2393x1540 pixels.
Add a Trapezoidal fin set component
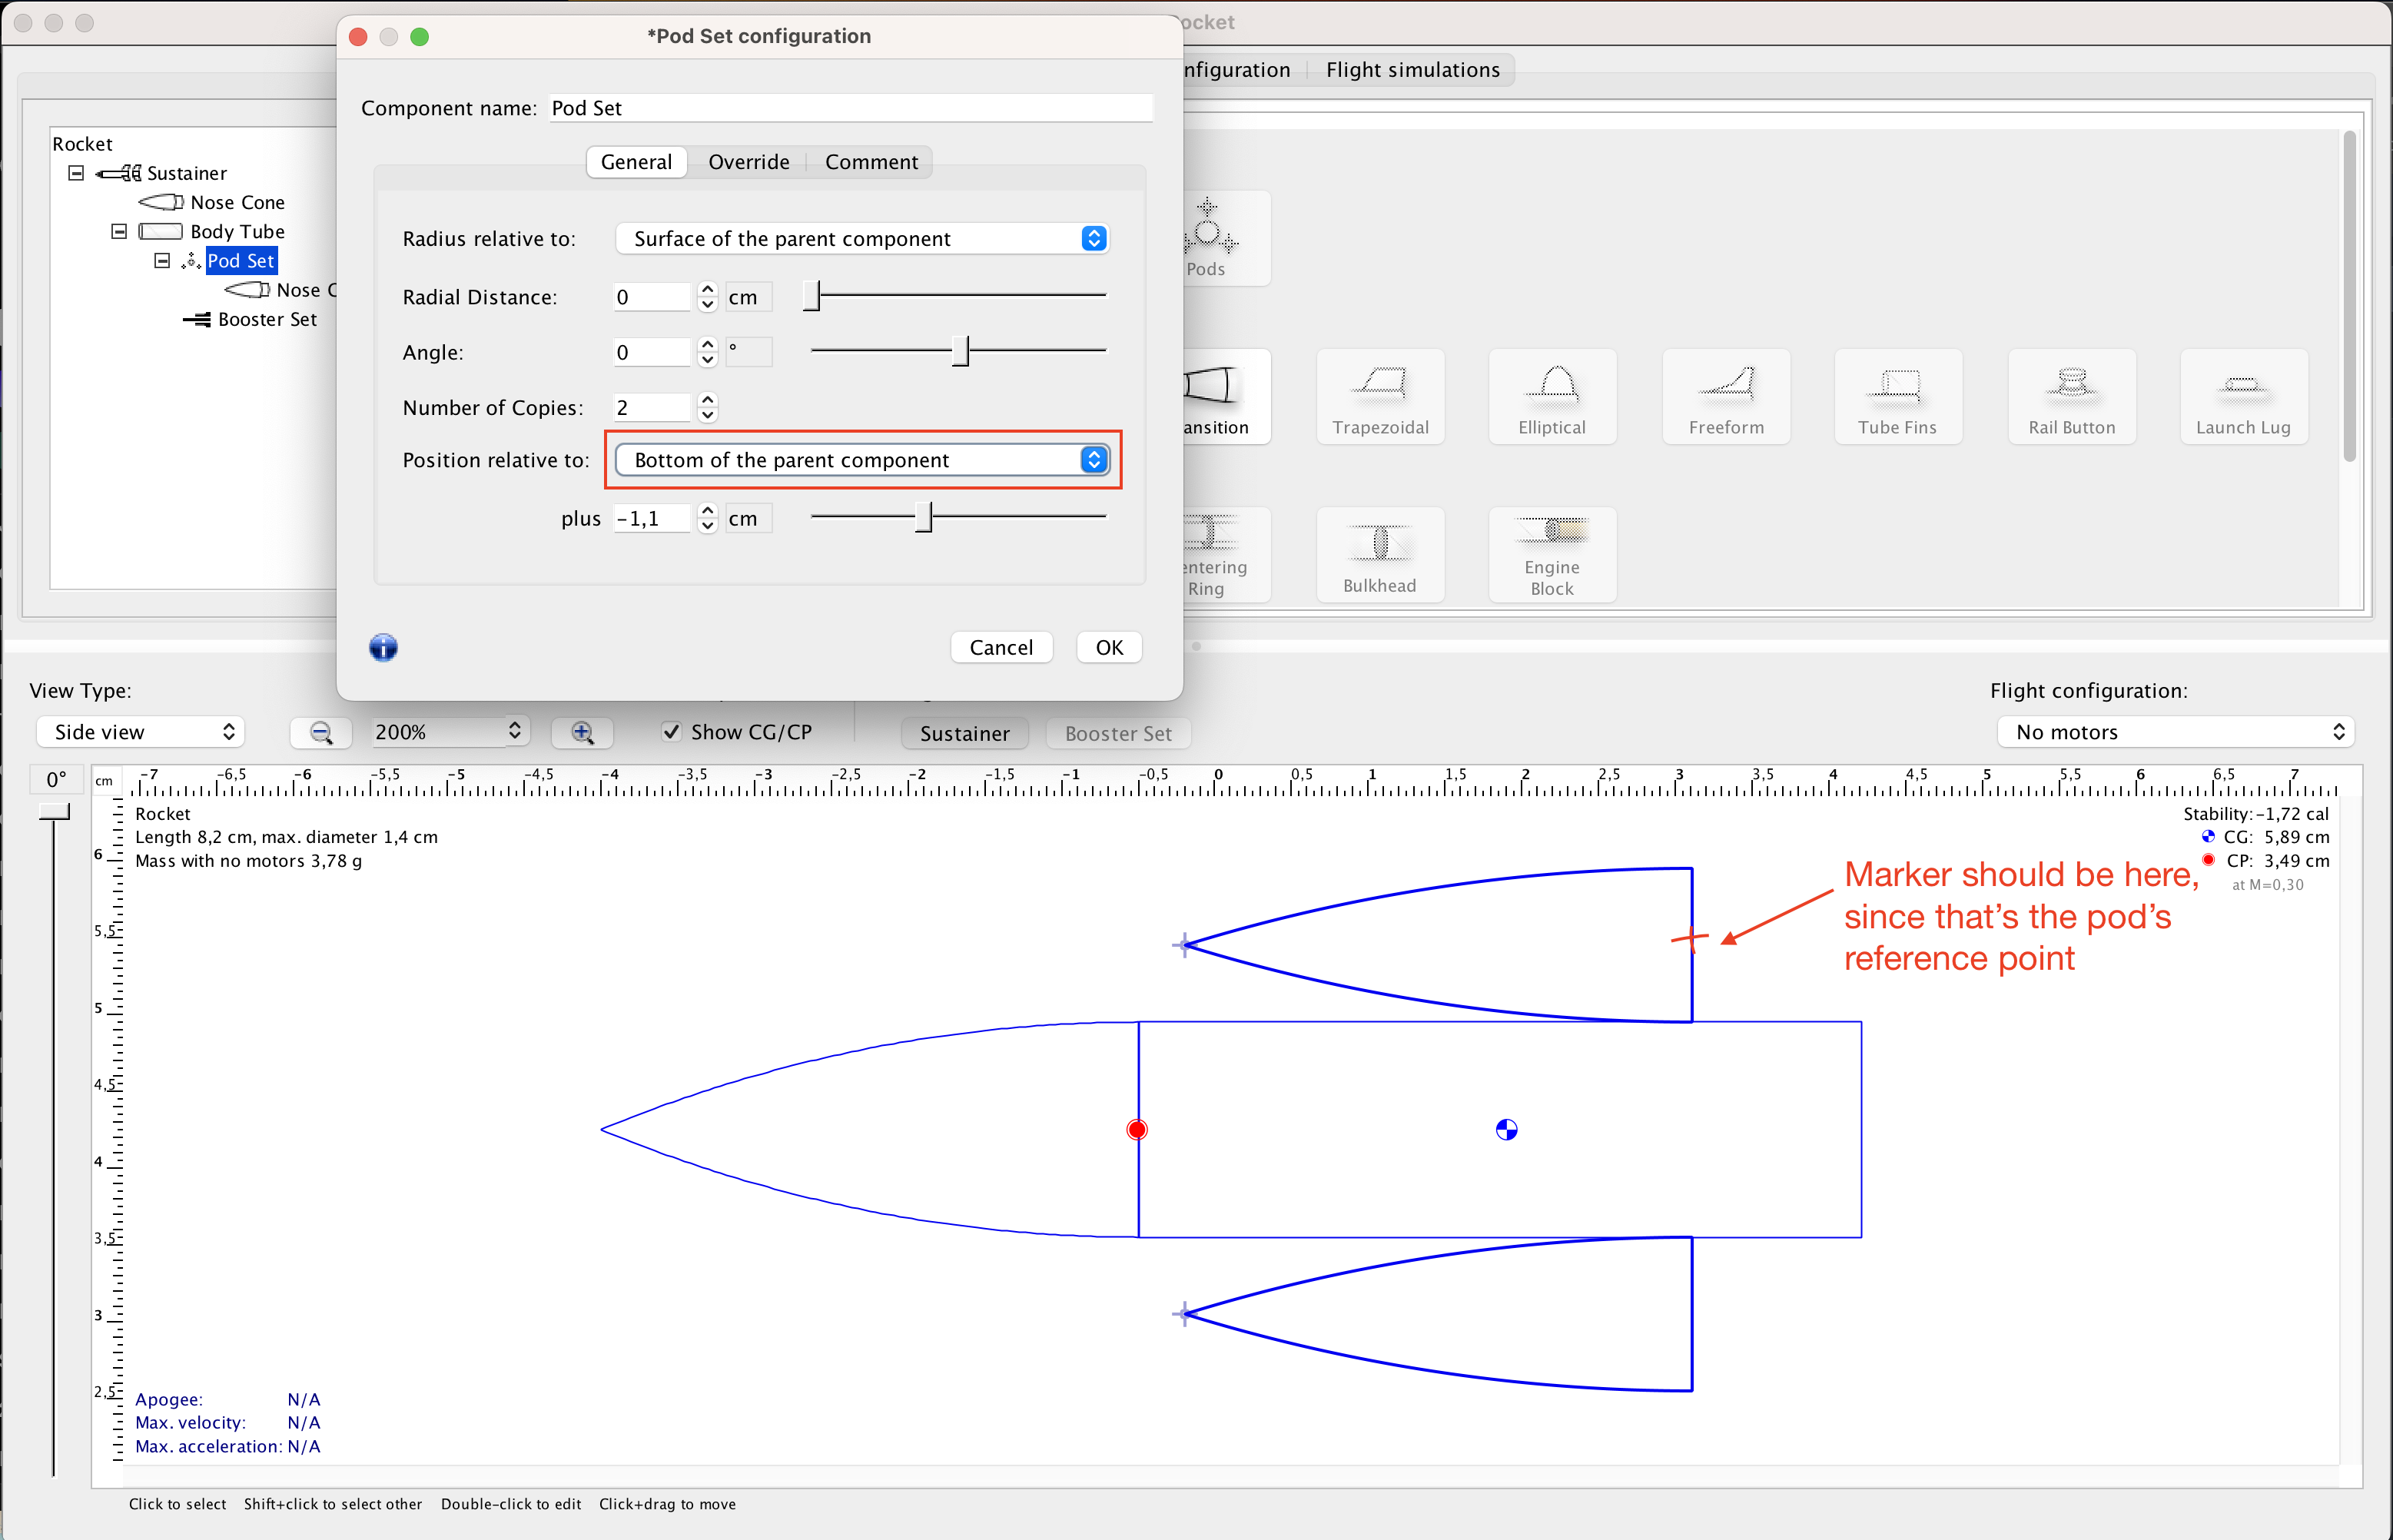pos(1380,397)
